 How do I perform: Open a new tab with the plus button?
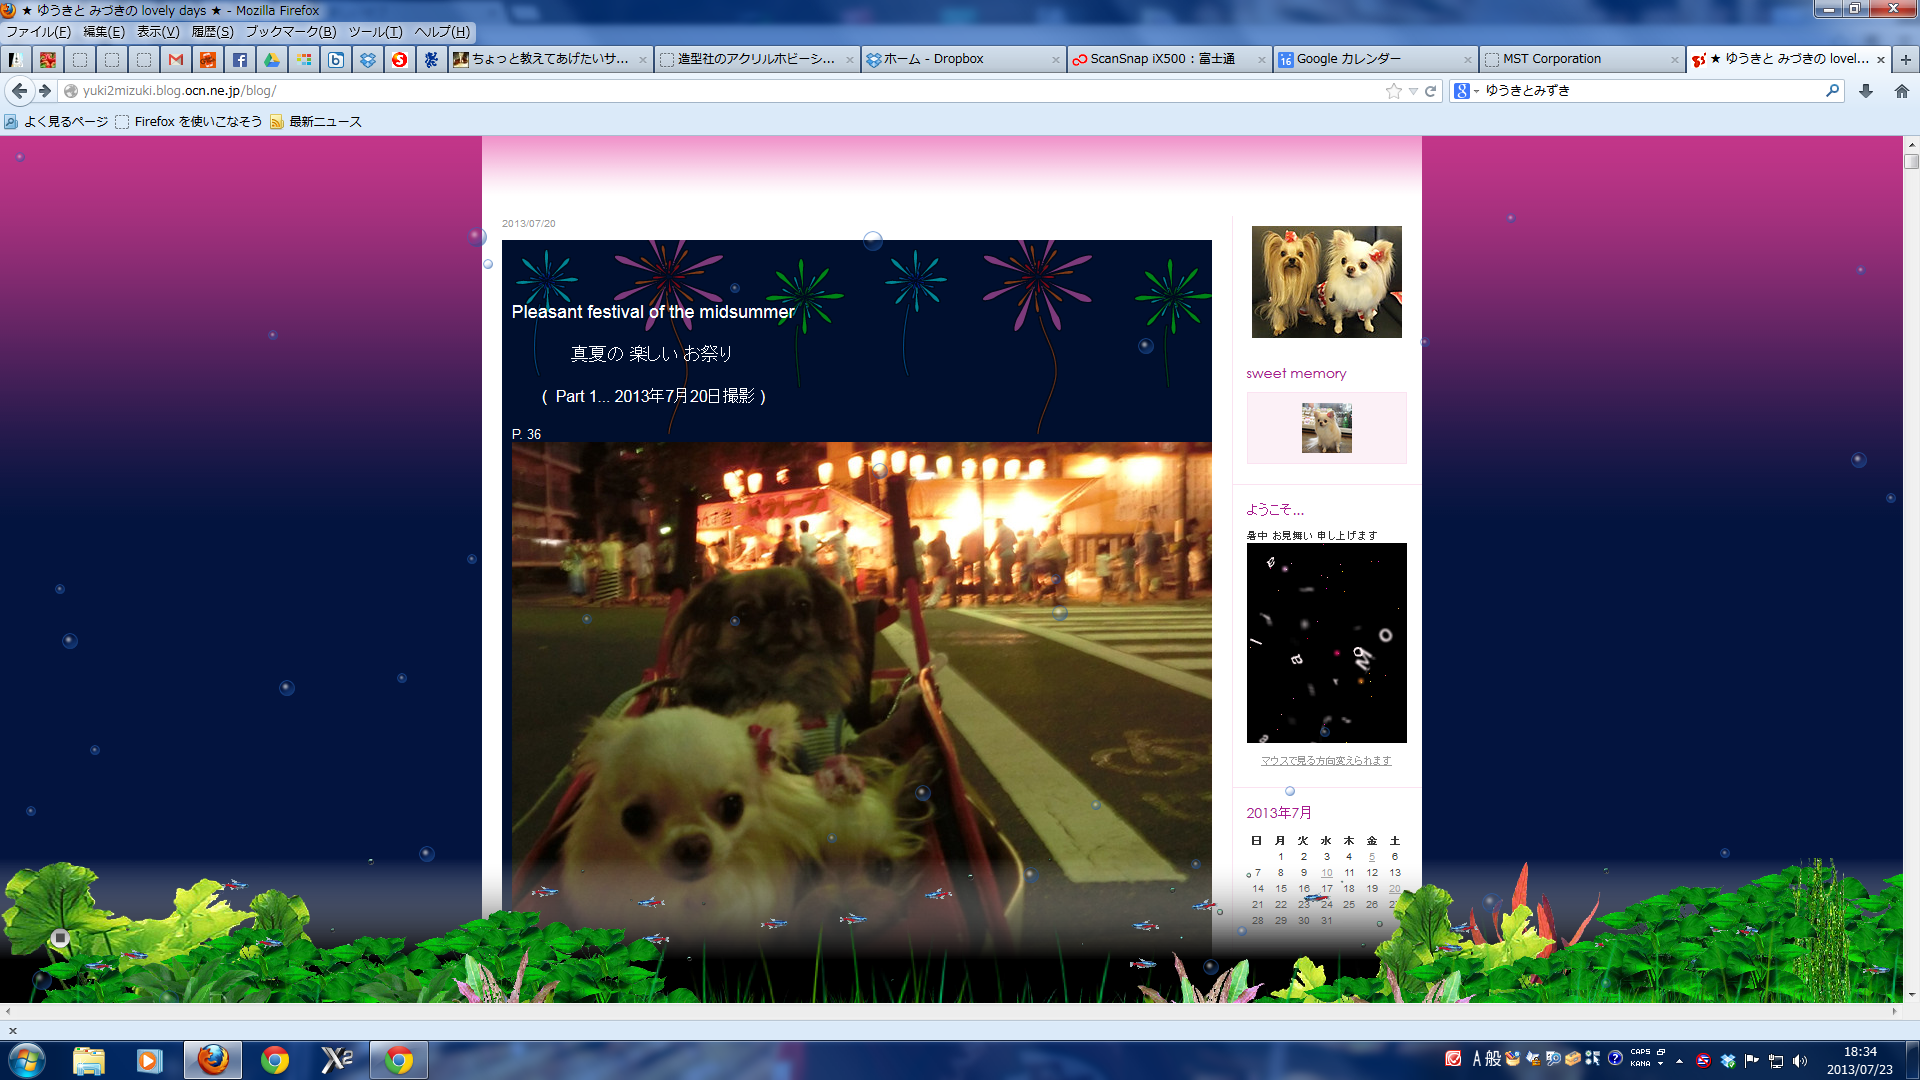pos(1906,60)
